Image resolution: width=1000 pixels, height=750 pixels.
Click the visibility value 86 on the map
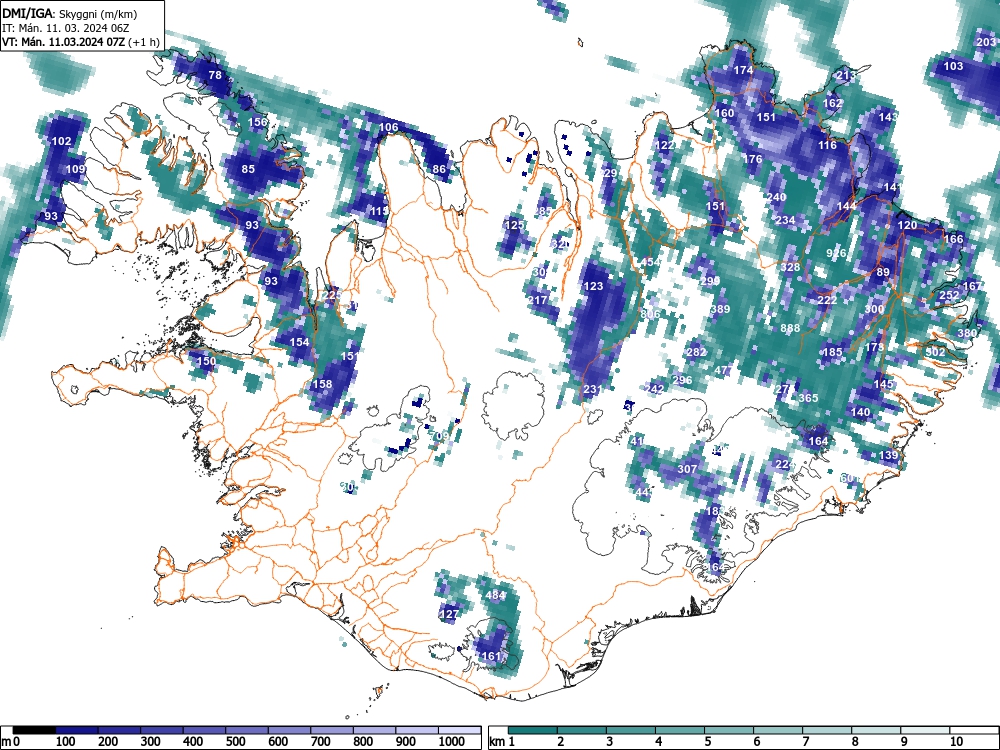tap(439, 170)
